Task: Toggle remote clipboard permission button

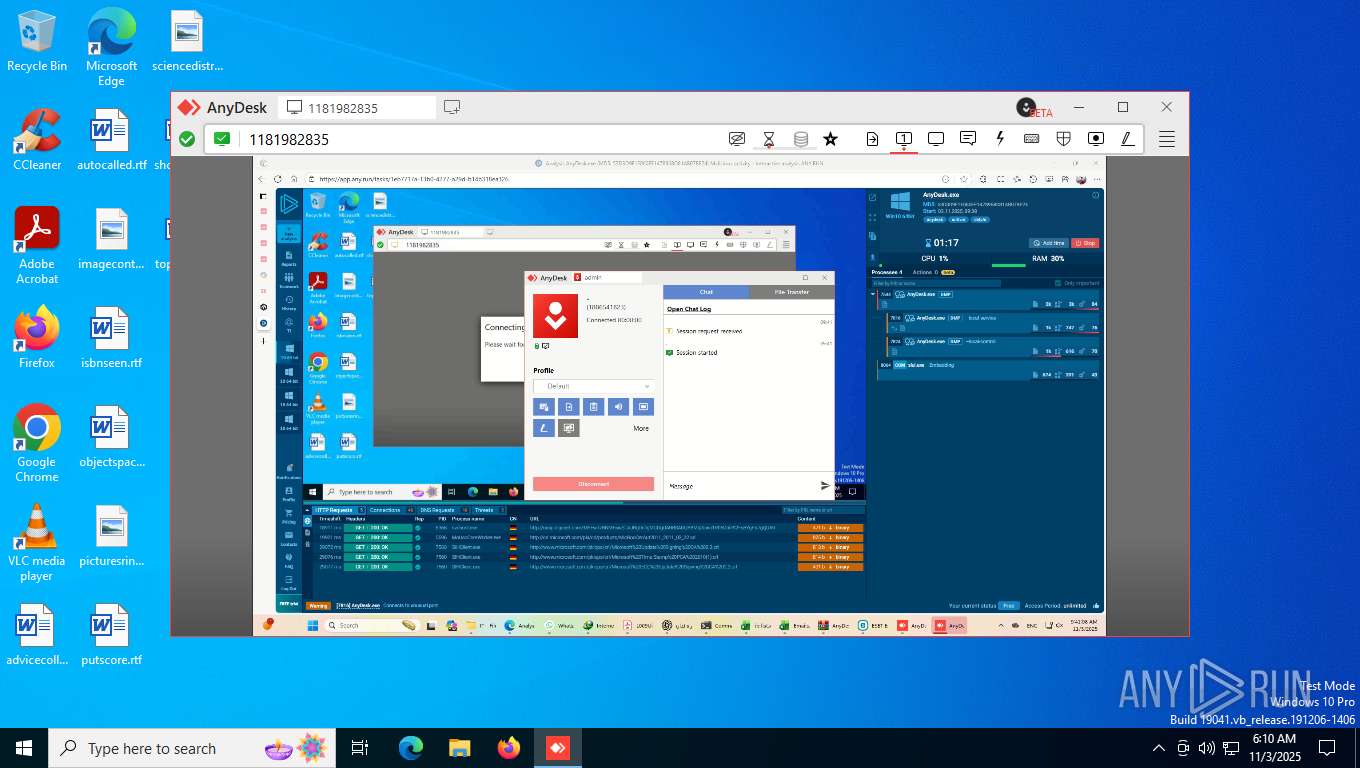Action: click(x=594, y=406)
